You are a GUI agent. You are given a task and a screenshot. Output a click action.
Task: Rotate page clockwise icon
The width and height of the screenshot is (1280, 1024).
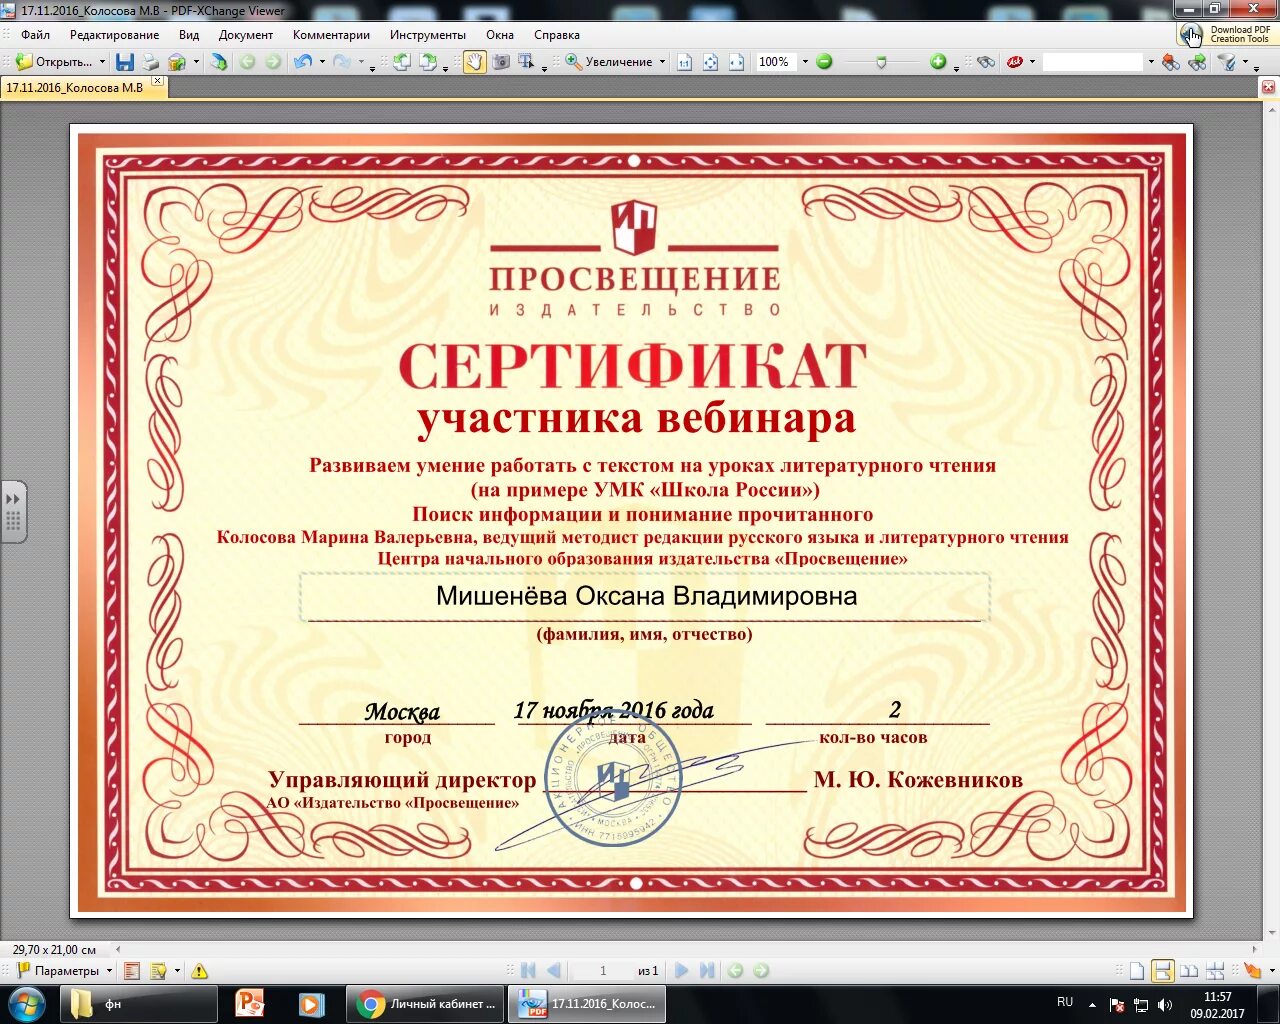pos(428,62)
